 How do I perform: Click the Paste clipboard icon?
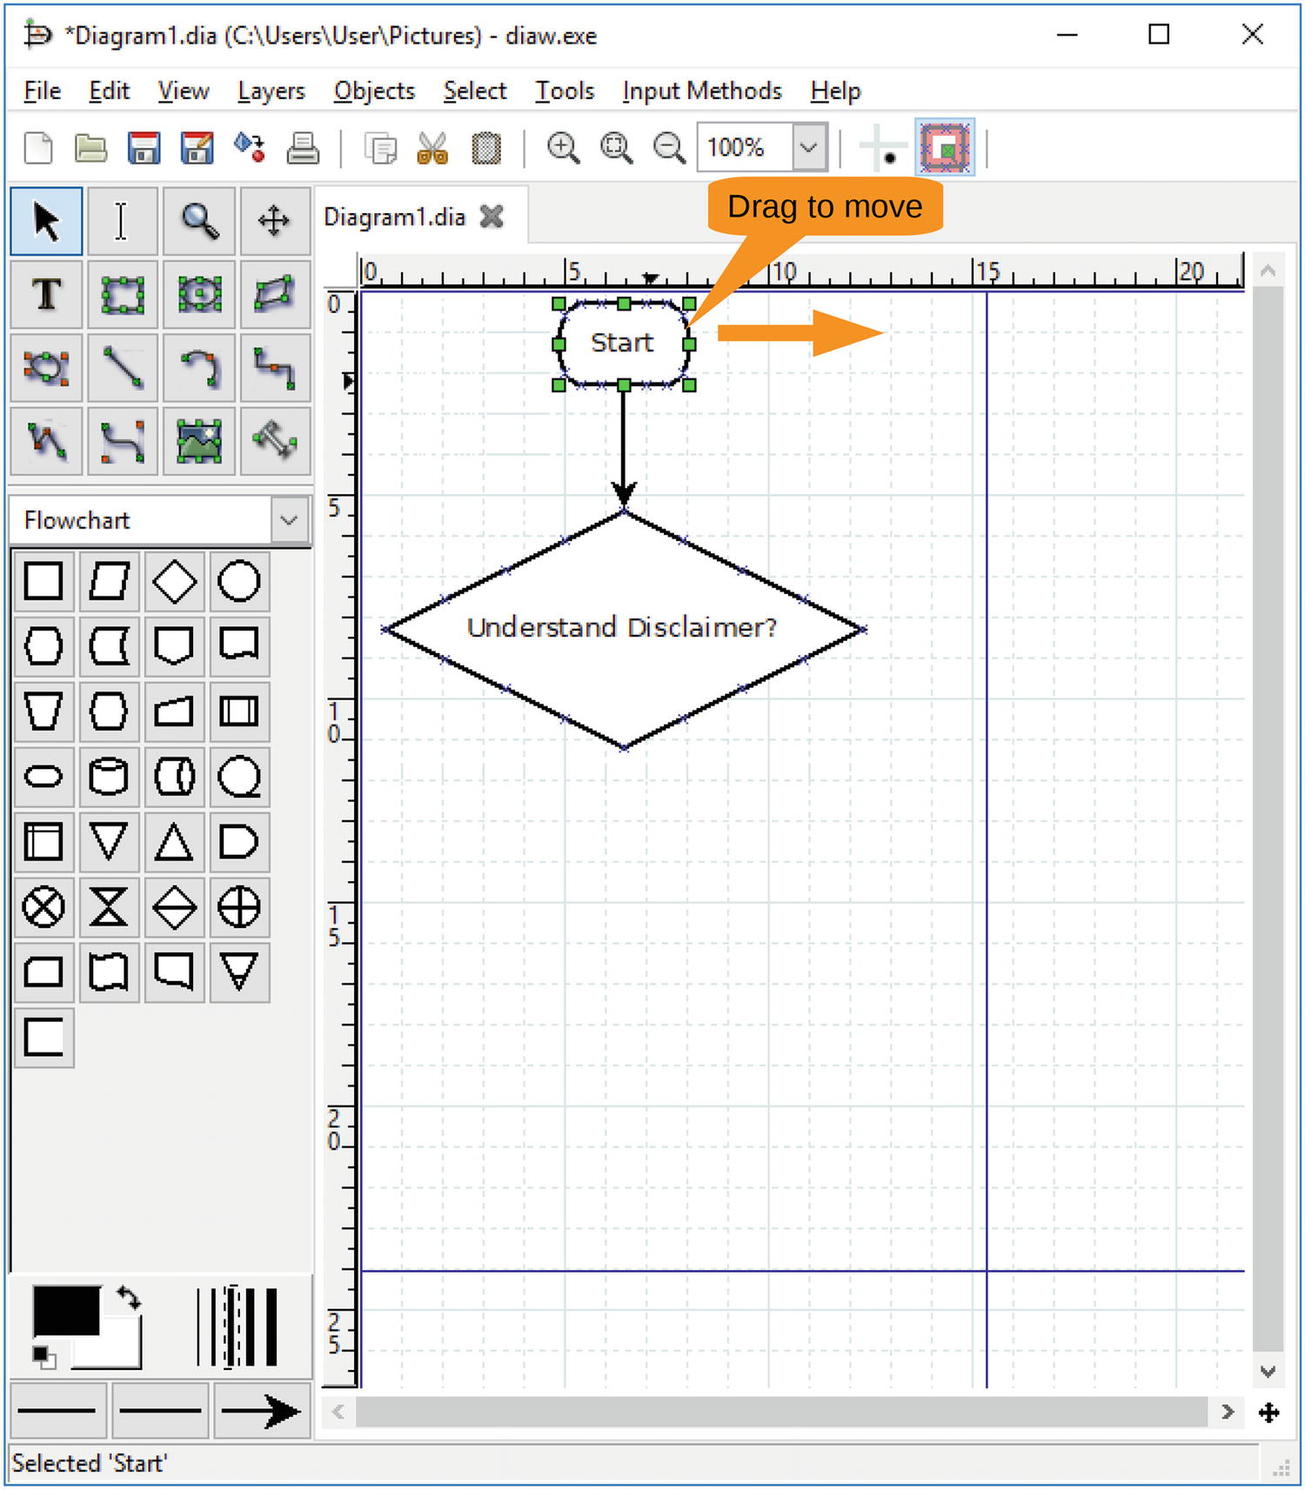click(486, 149)
